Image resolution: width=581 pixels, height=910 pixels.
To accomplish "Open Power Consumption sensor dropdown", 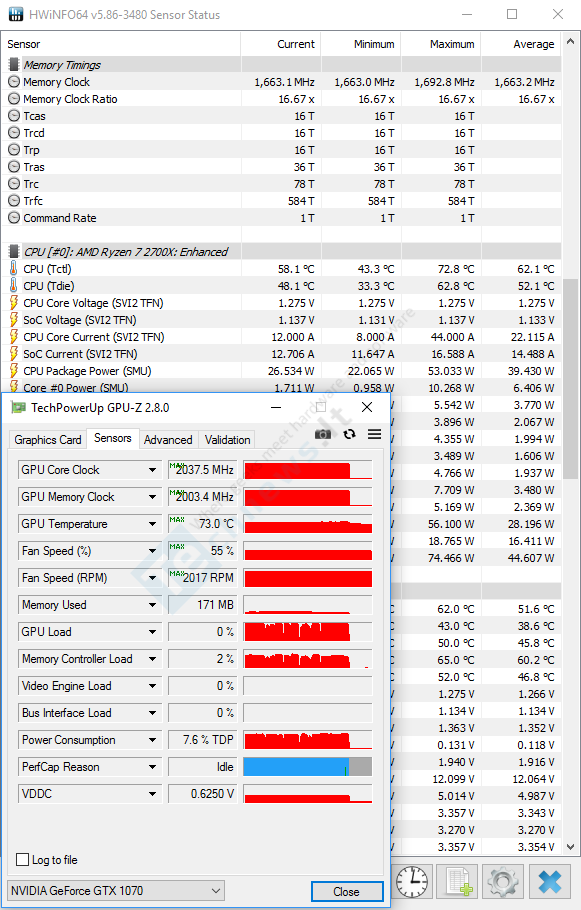I will [x=152, y=740].
